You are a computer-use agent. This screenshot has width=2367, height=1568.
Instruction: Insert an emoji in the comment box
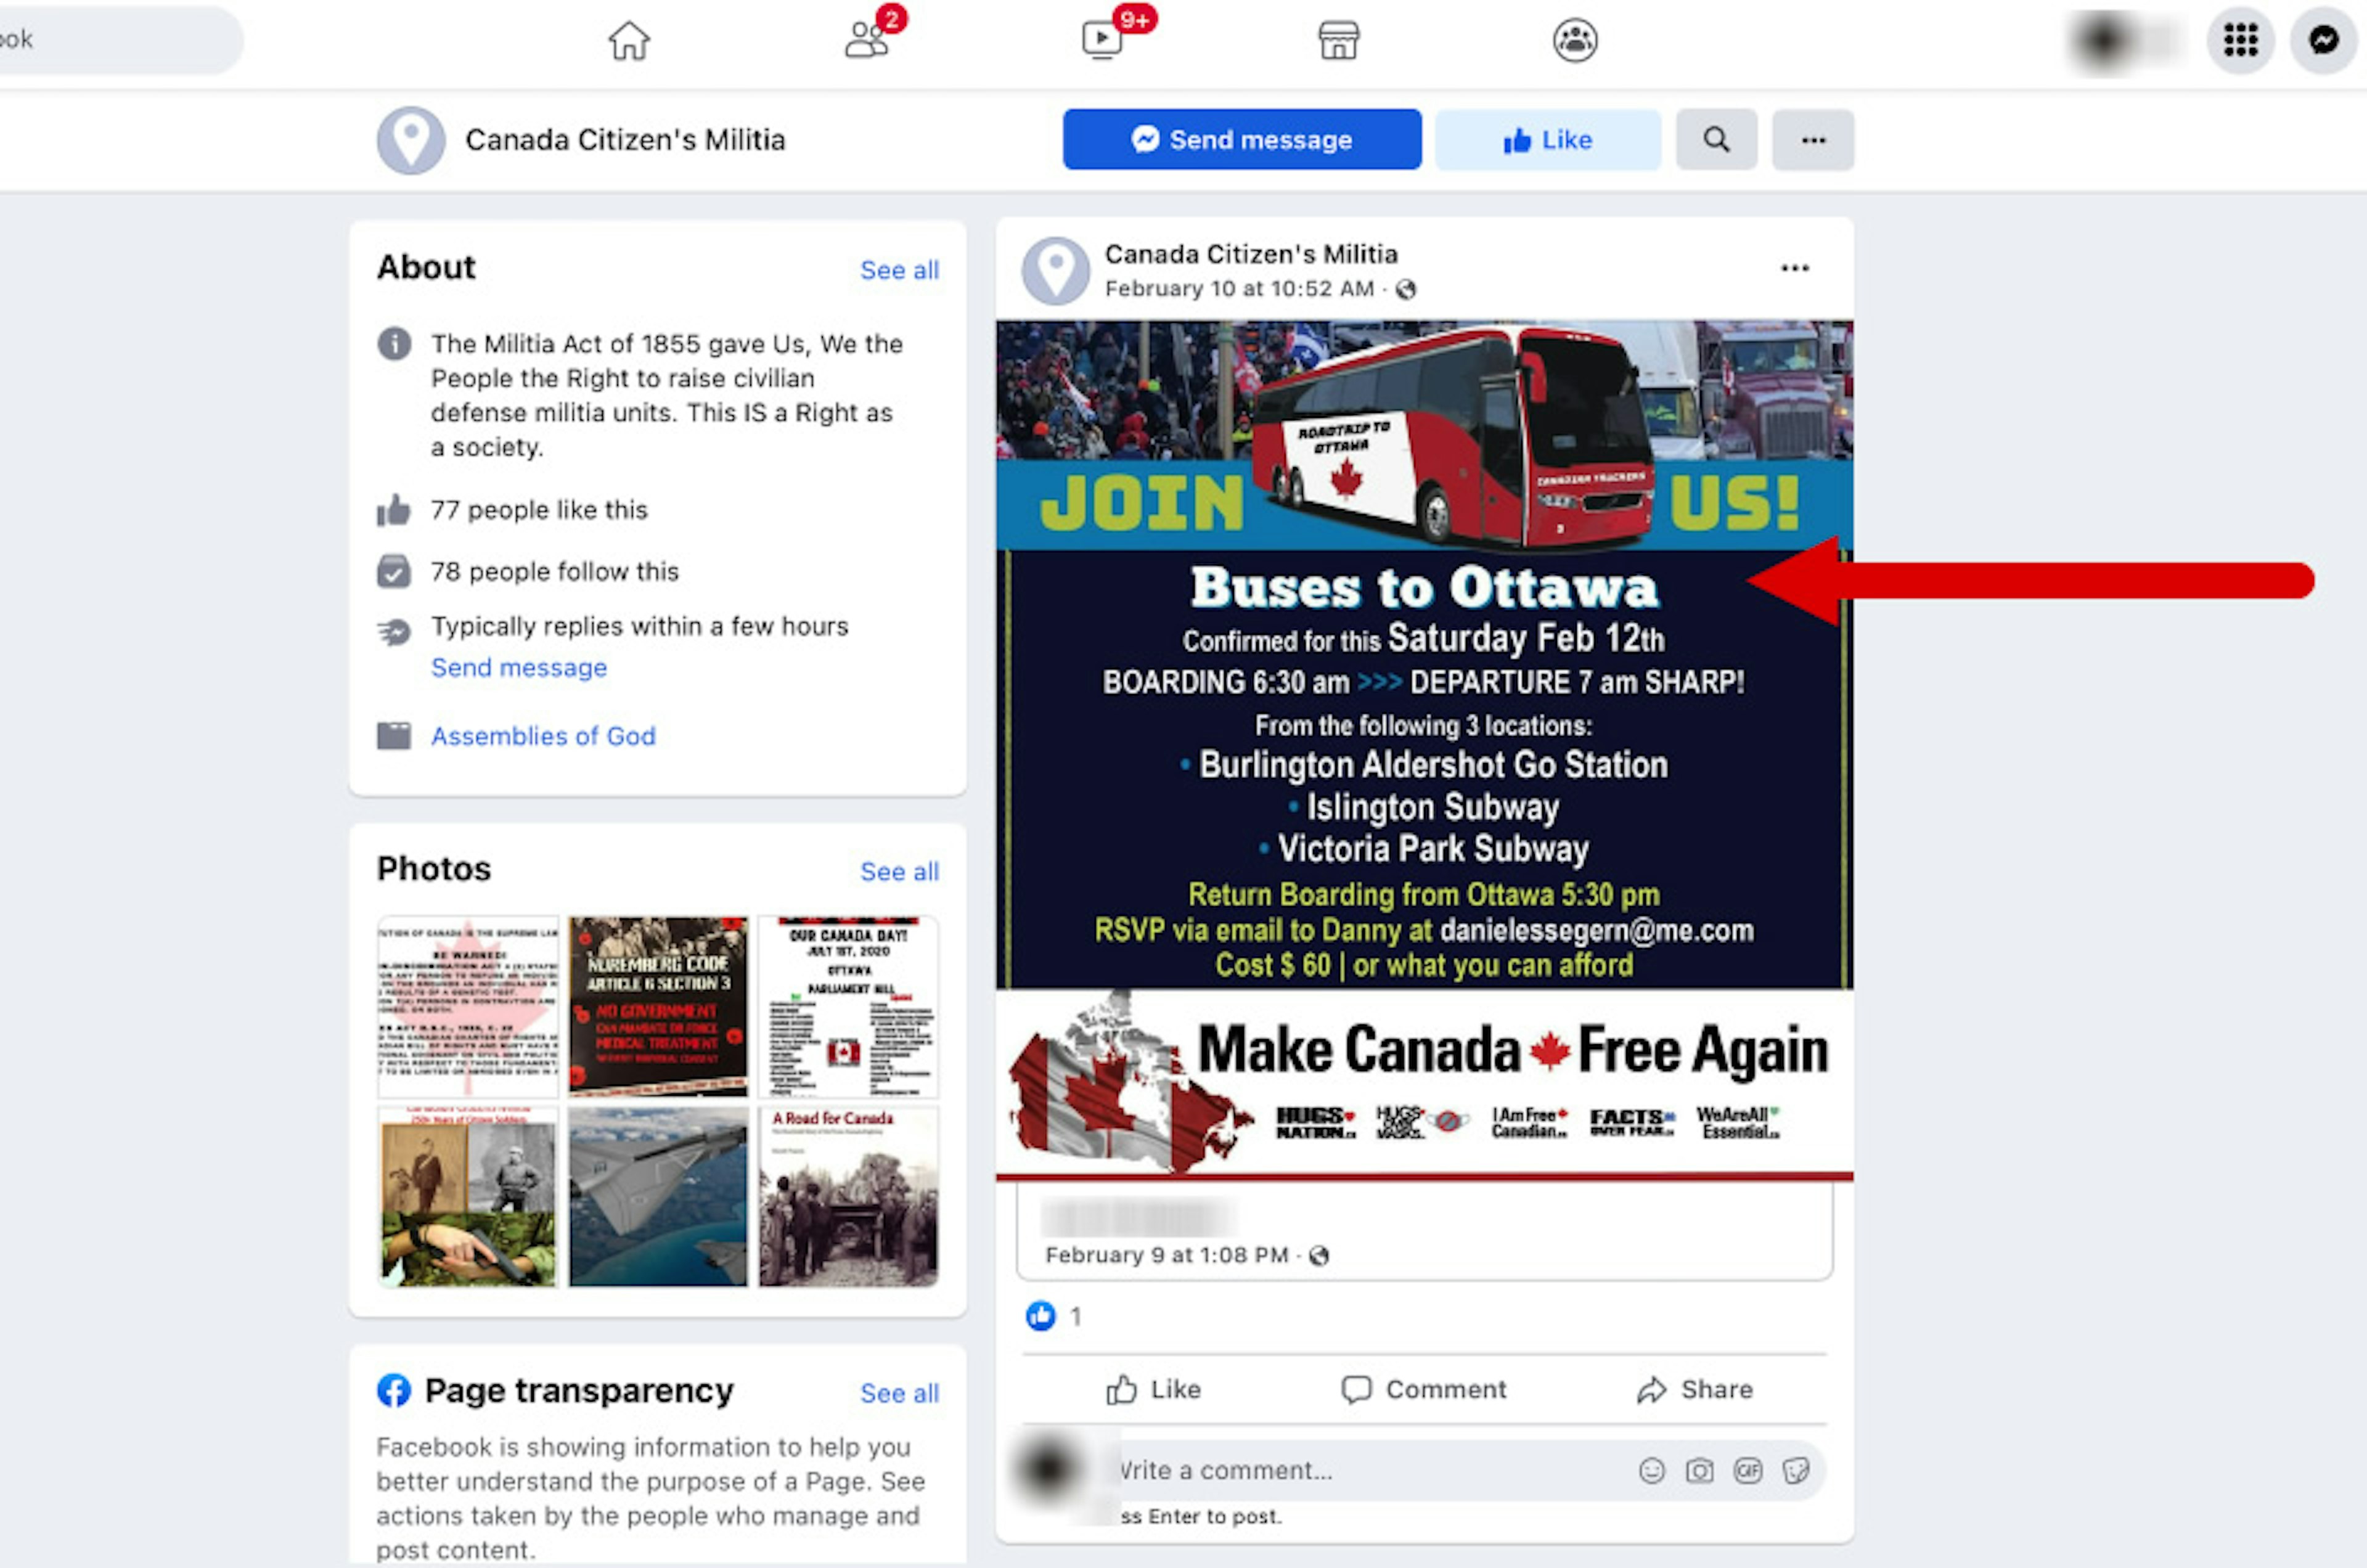[x=1652, y=1470]
